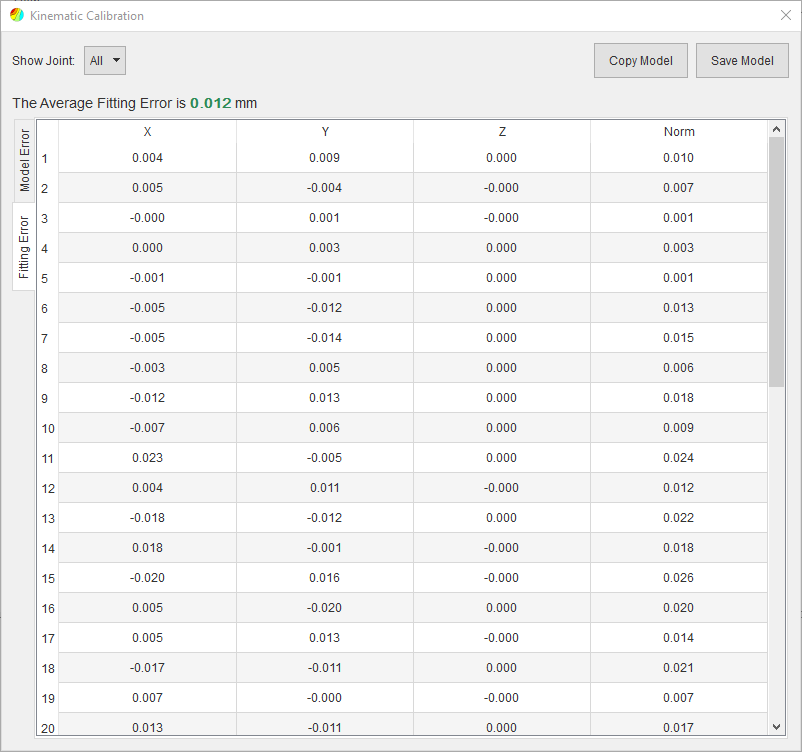
Task: Click the Copy Model button
Action: (640, 60)
